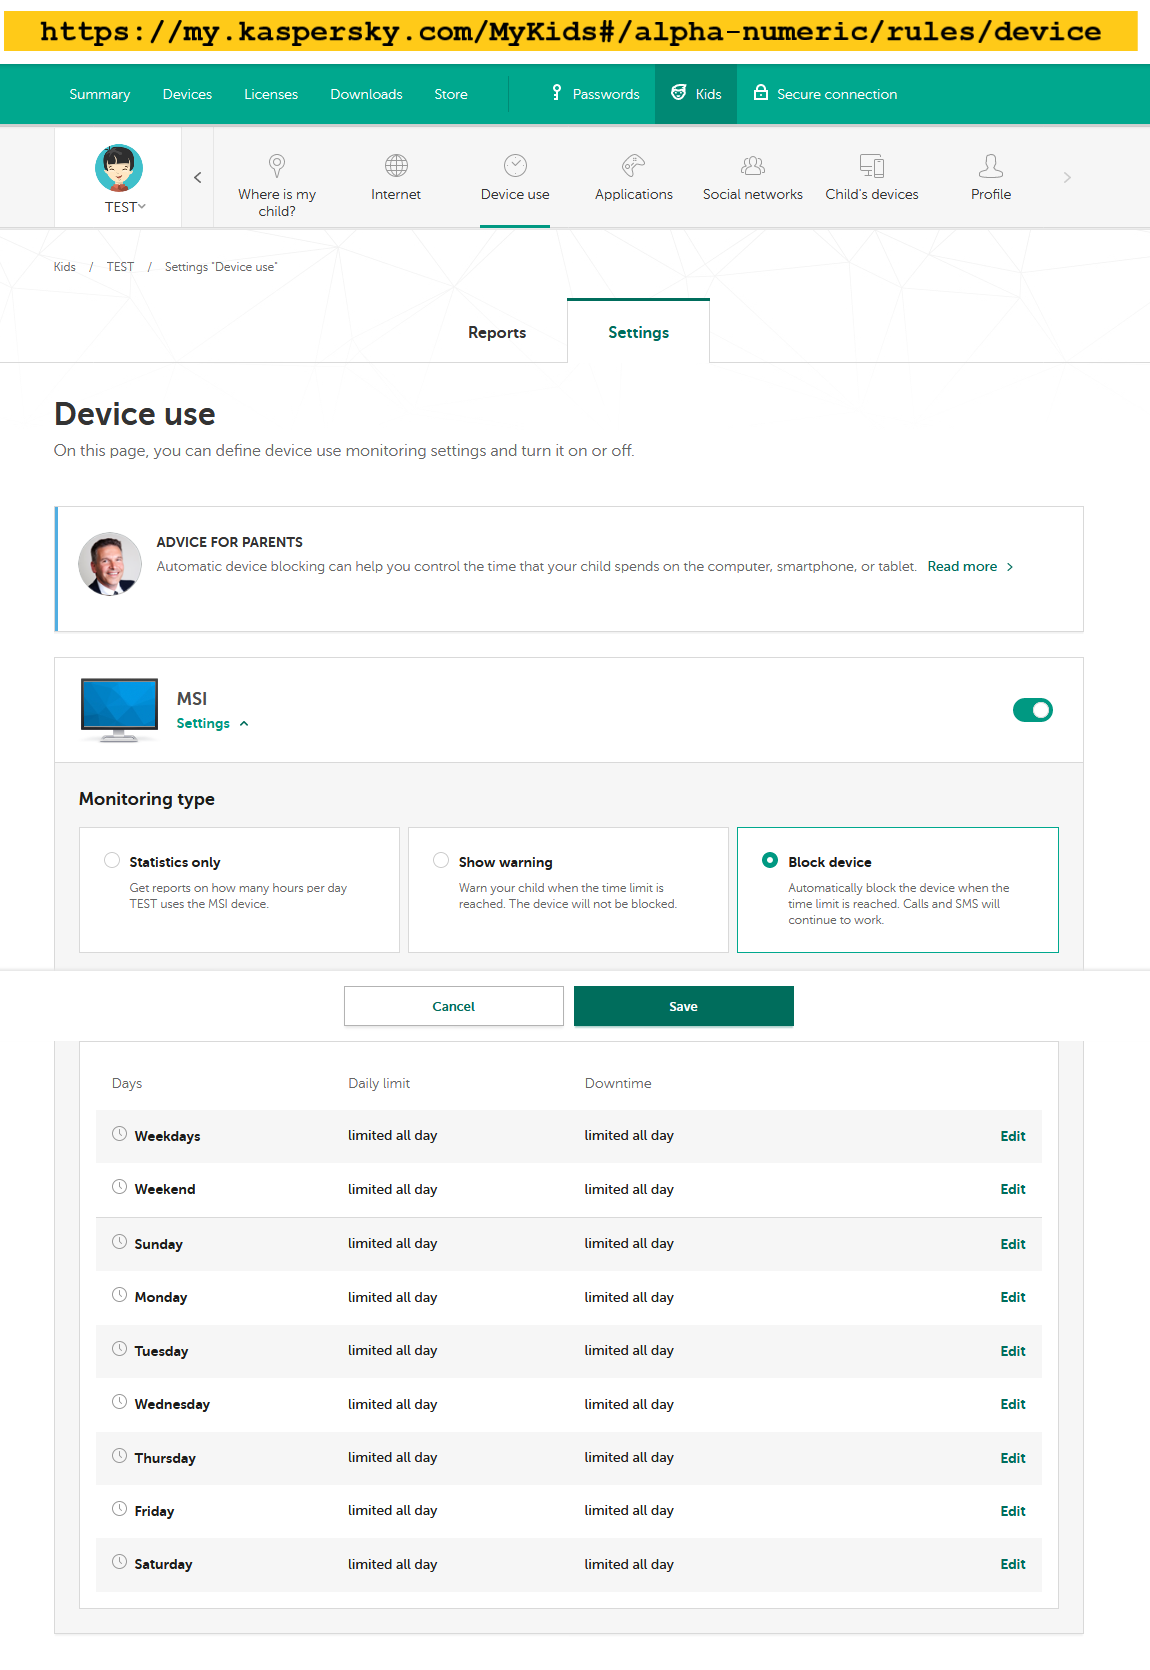
Task: Collapse the MSI Settings section
Action: (213, 723)
